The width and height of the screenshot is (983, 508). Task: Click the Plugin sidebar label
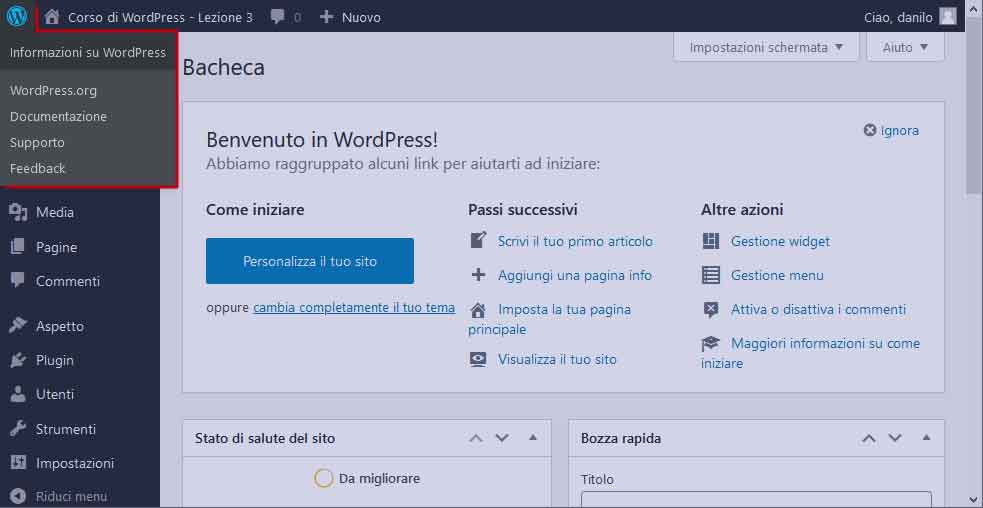click(55, 360)
